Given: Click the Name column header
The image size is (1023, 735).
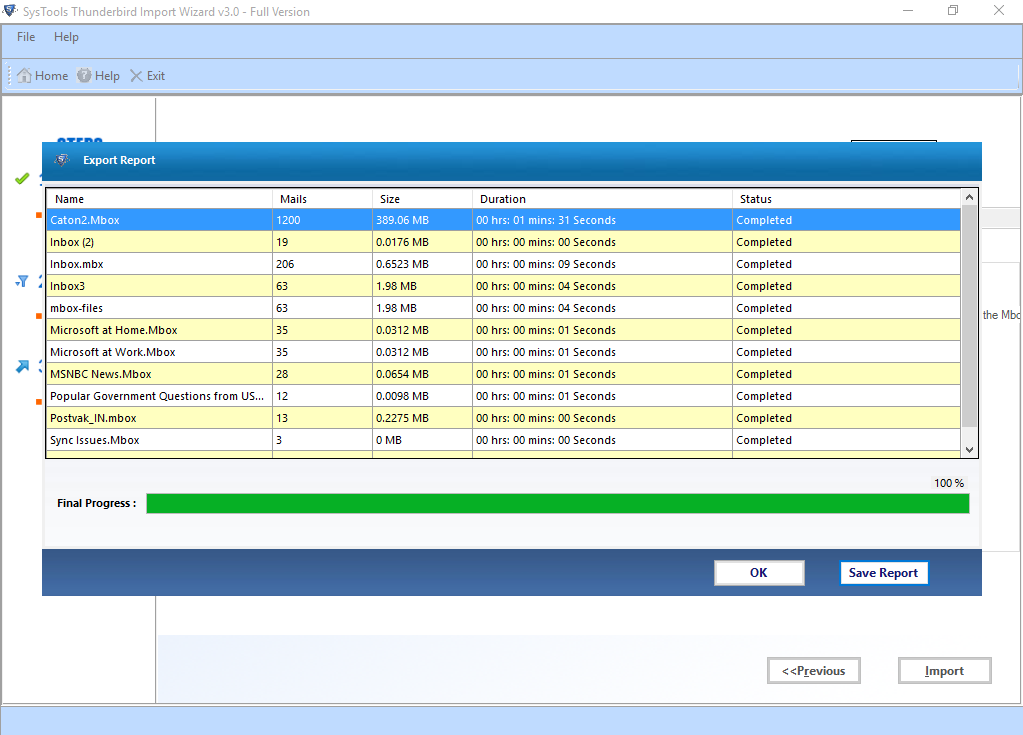Looking at the screenshot, I should (x=159, y=199).
